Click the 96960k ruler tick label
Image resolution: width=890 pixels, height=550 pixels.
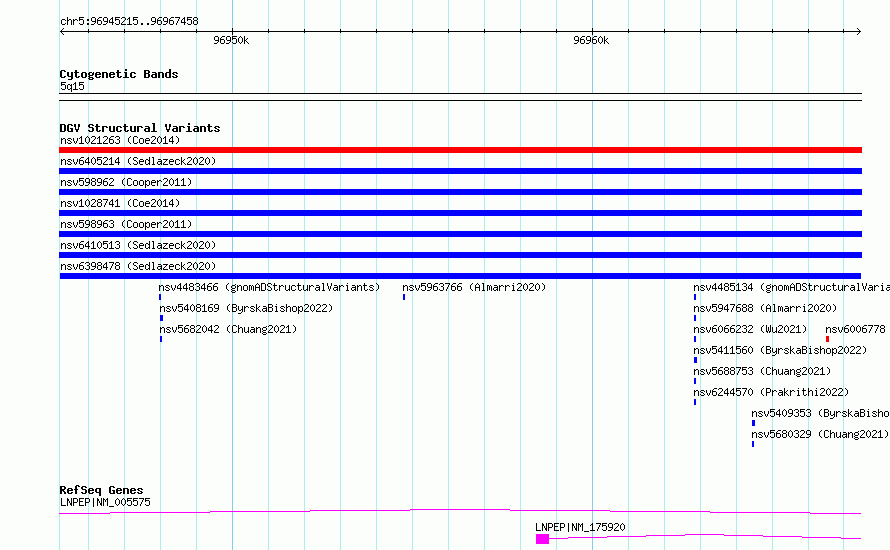(591, 40)
